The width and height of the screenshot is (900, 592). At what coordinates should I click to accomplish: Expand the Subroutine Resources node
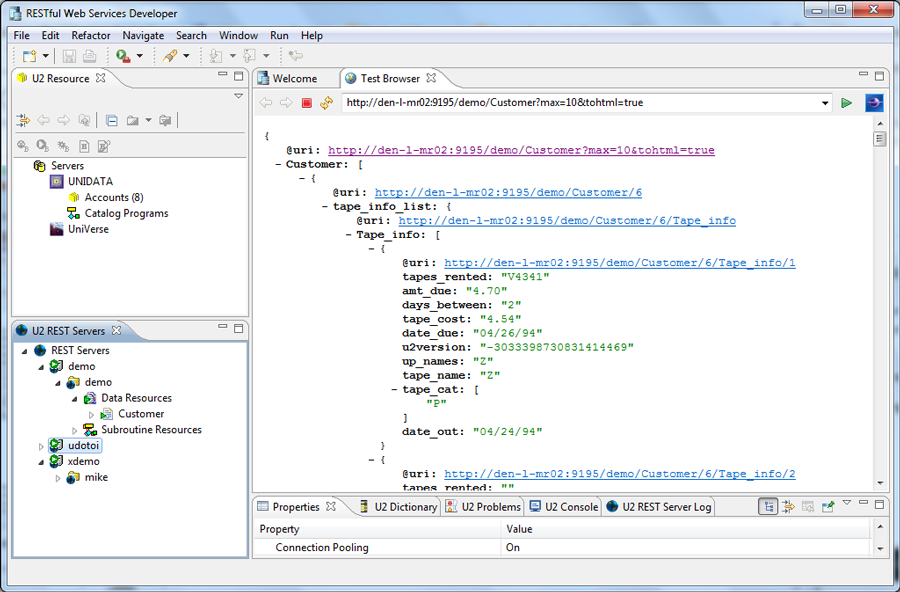pyautogui.click(x=75, y=430)
